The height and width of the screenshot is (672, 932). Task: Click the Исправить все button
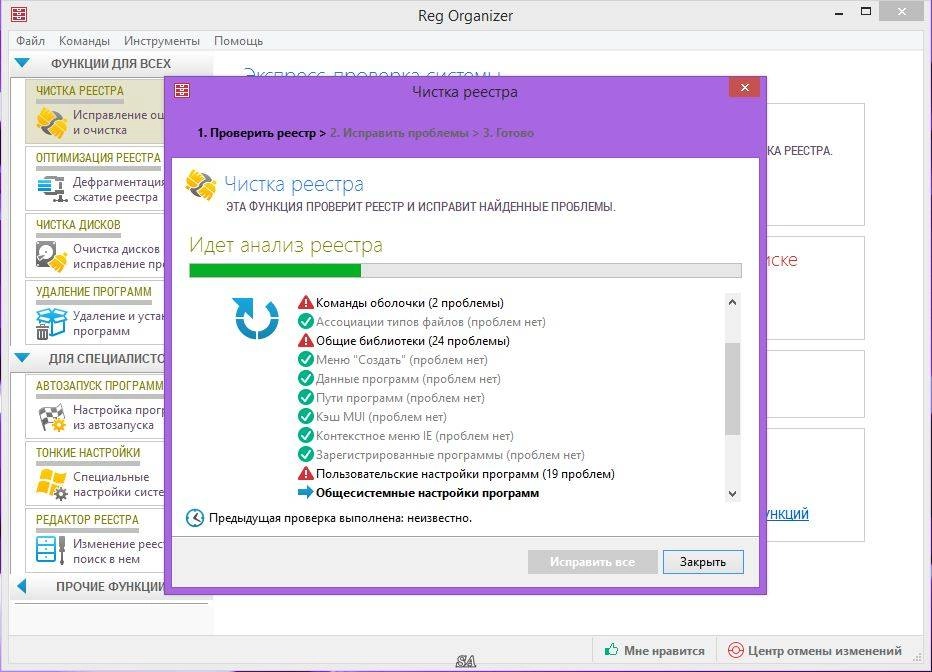[592, 562]
